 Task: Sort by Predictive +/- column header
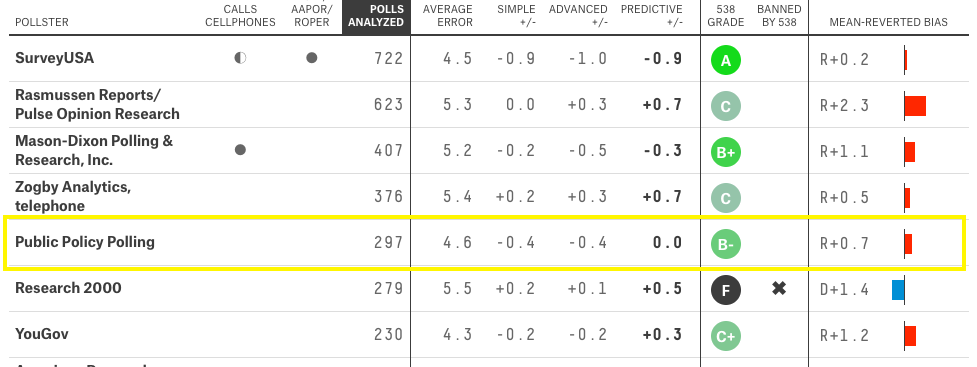click(x=652, y=16)
